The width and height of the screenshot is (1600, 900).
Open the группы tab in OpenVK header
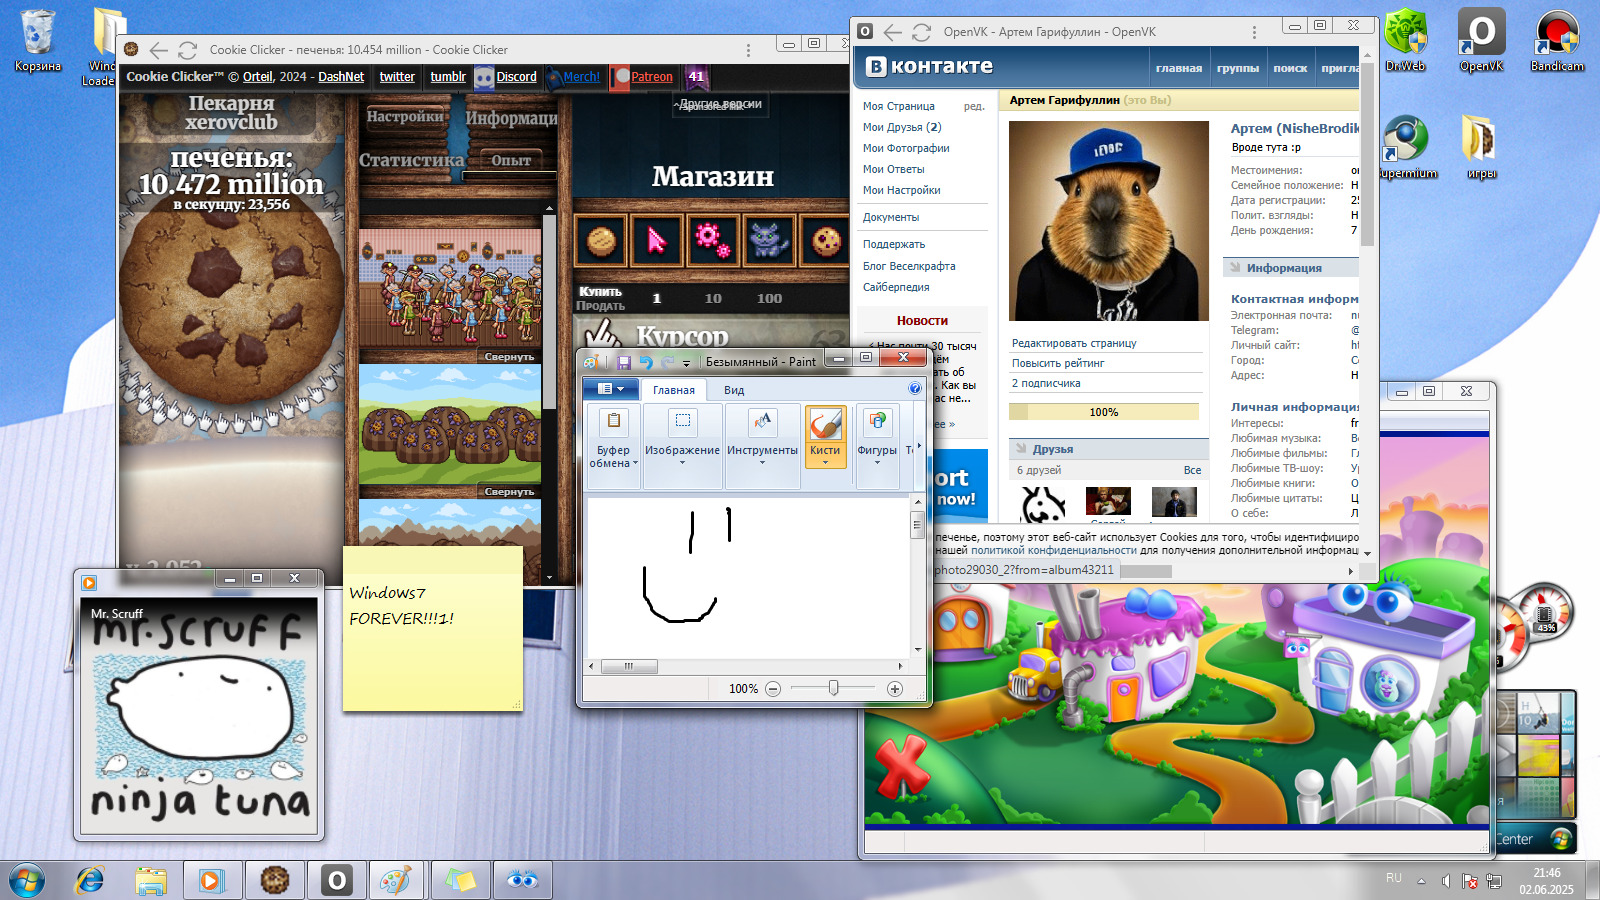click(1237, 68)
